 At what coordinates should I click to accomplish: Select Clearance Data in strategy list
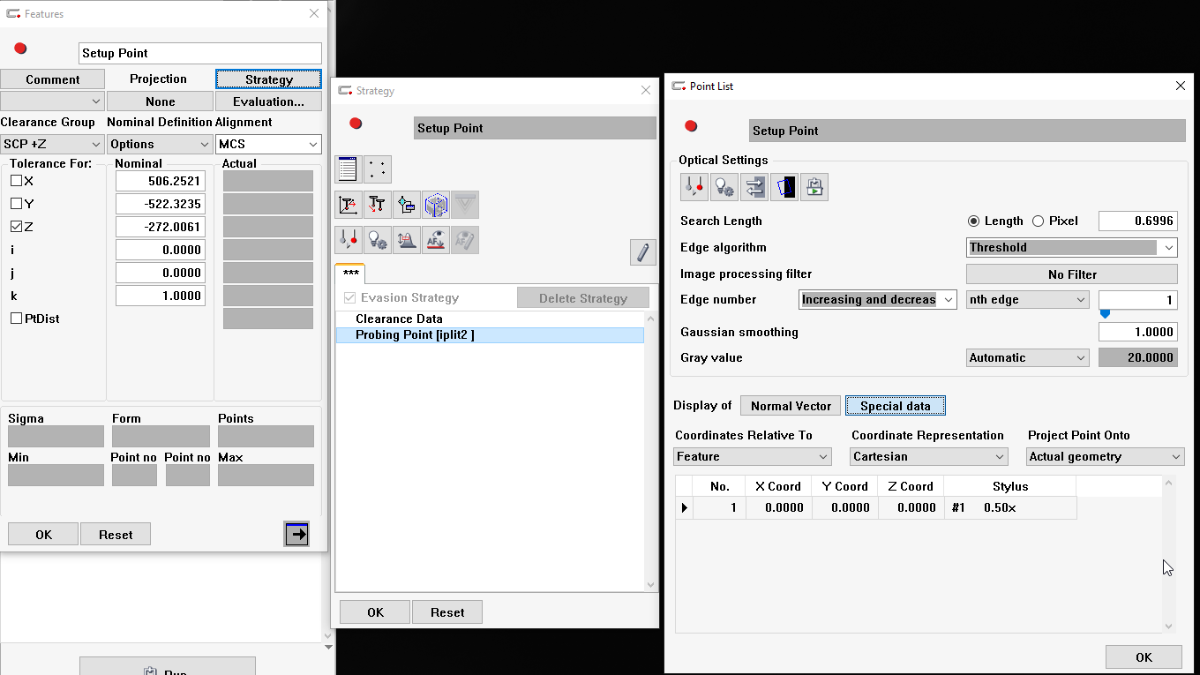(490, 319)
